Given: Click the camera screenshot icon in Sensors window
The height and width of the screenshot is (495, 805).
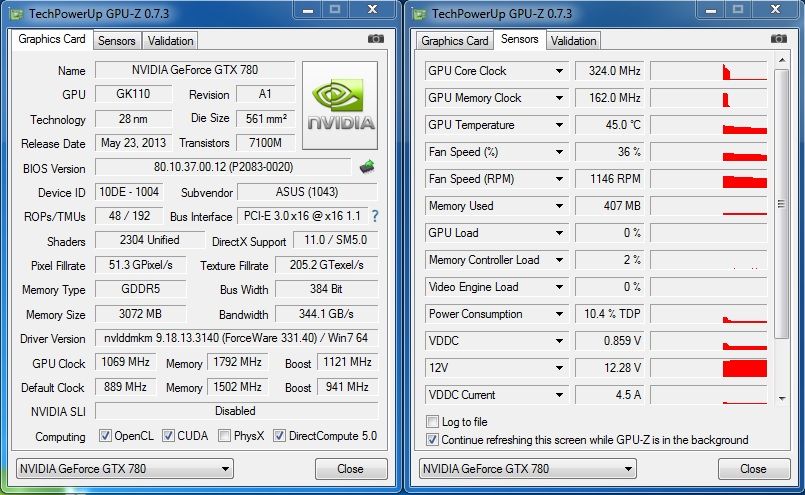Looking at the screenshot, I should point(779,39).
